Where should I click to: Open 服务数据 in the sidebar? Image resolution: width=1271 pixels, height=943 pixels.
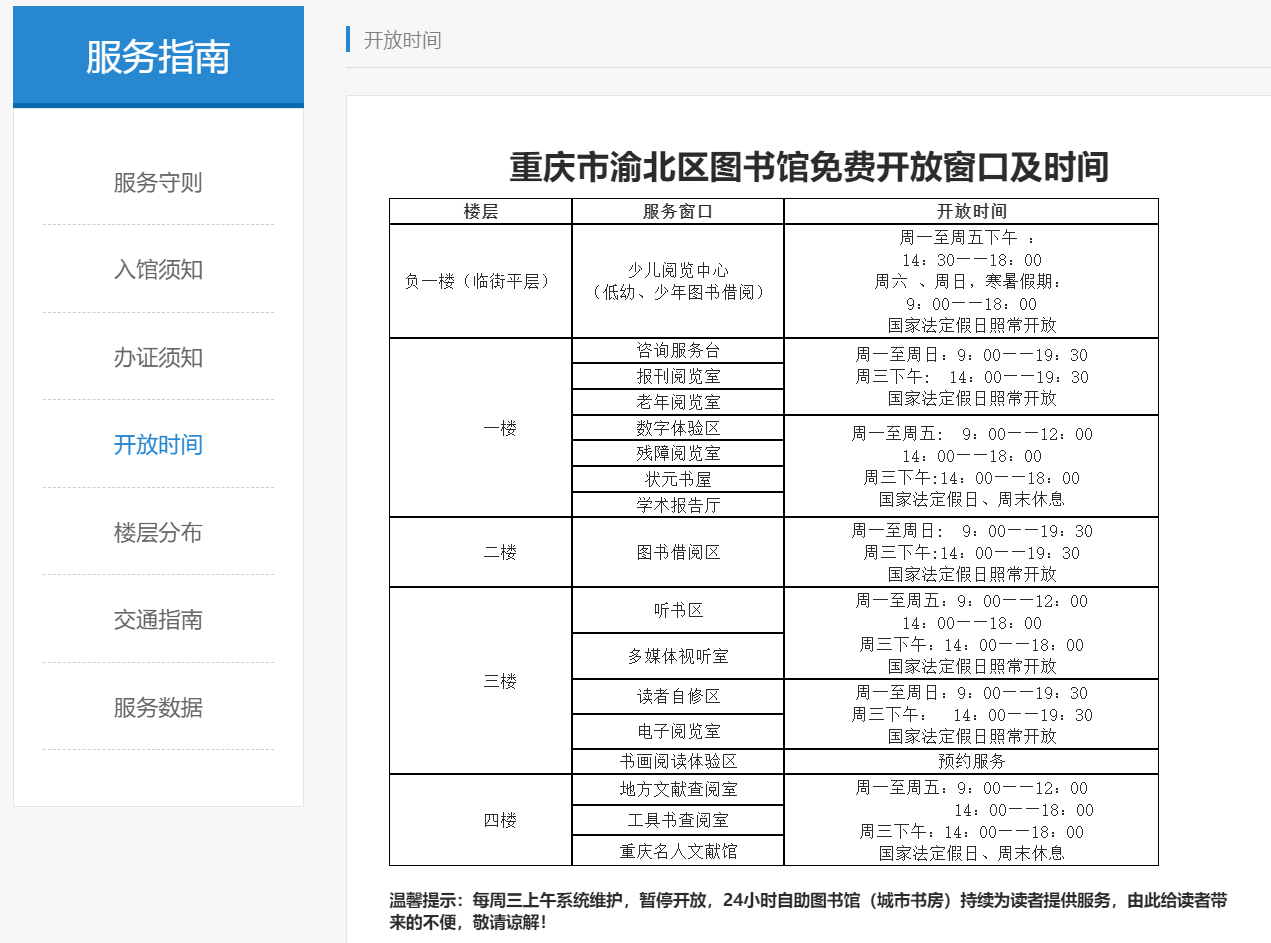(158, 708)
